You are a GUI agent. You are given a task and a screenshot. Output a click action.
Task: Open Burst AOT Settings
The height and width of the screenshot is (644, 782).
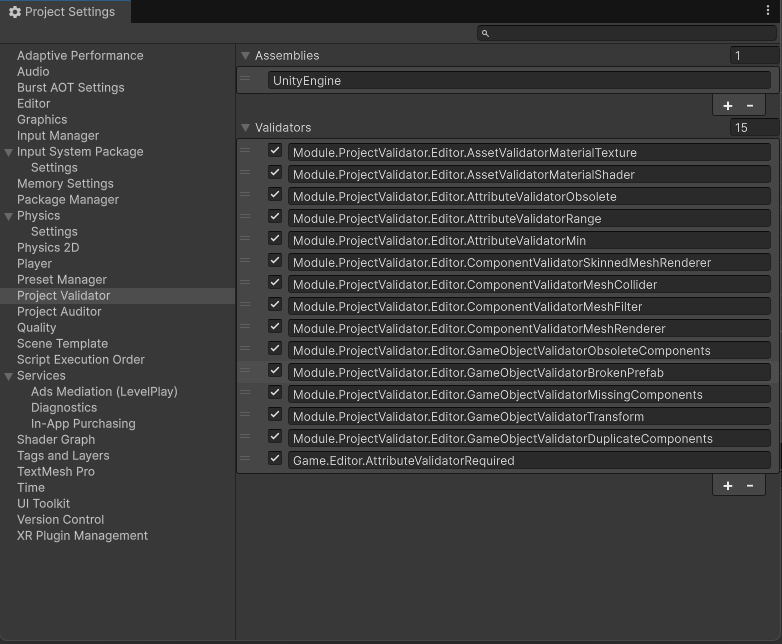[70, 88]
